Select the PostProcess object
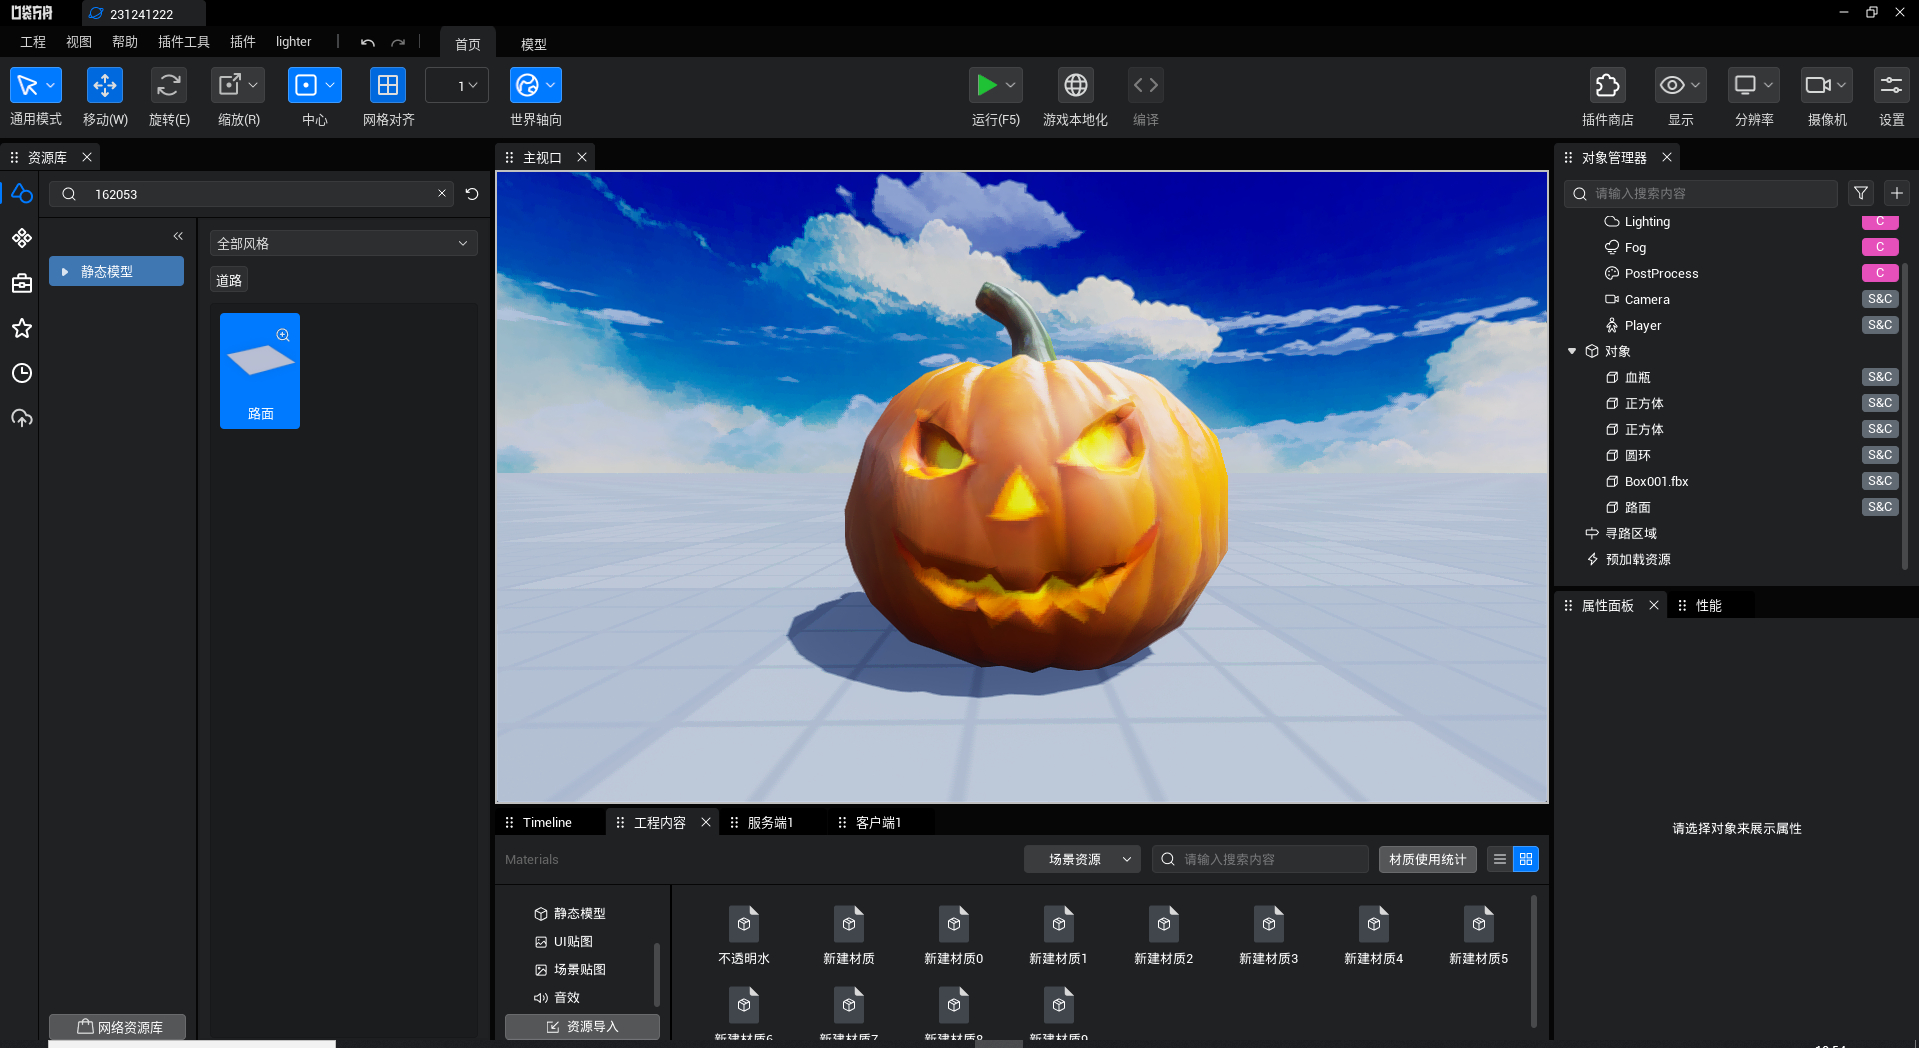The image size is (1919, 1048). [x=1661, y=273]
